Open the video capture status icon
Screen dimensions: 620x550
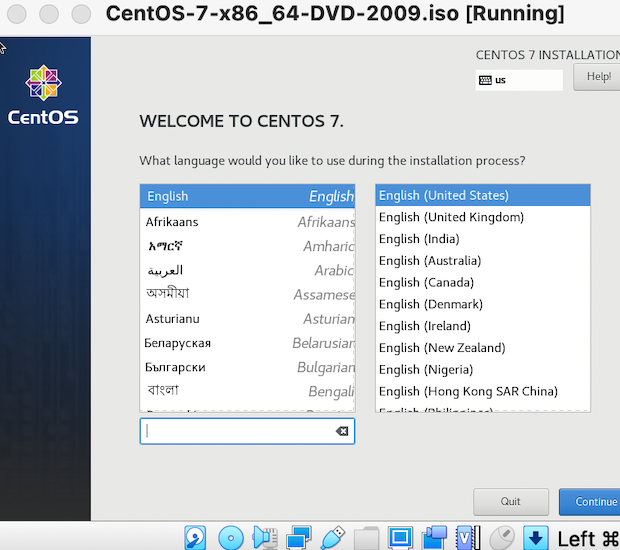(434, 538)
